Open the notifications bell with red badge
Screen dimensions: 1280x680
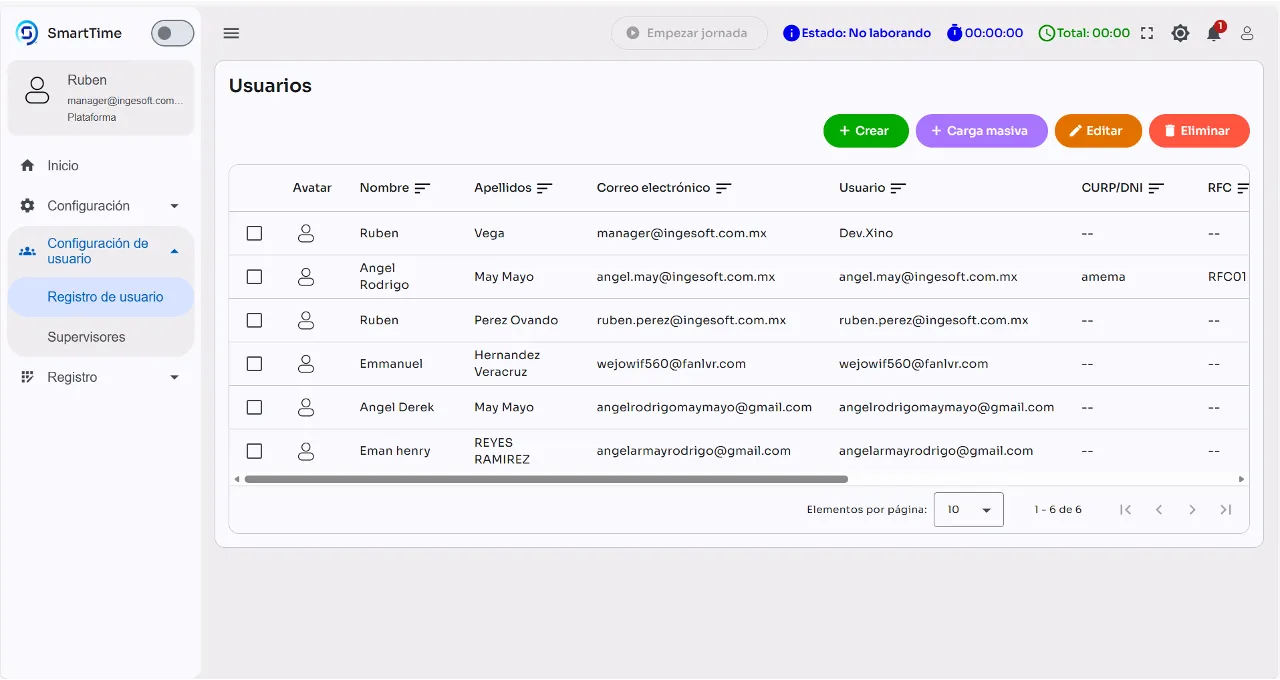coord(1213,33)
